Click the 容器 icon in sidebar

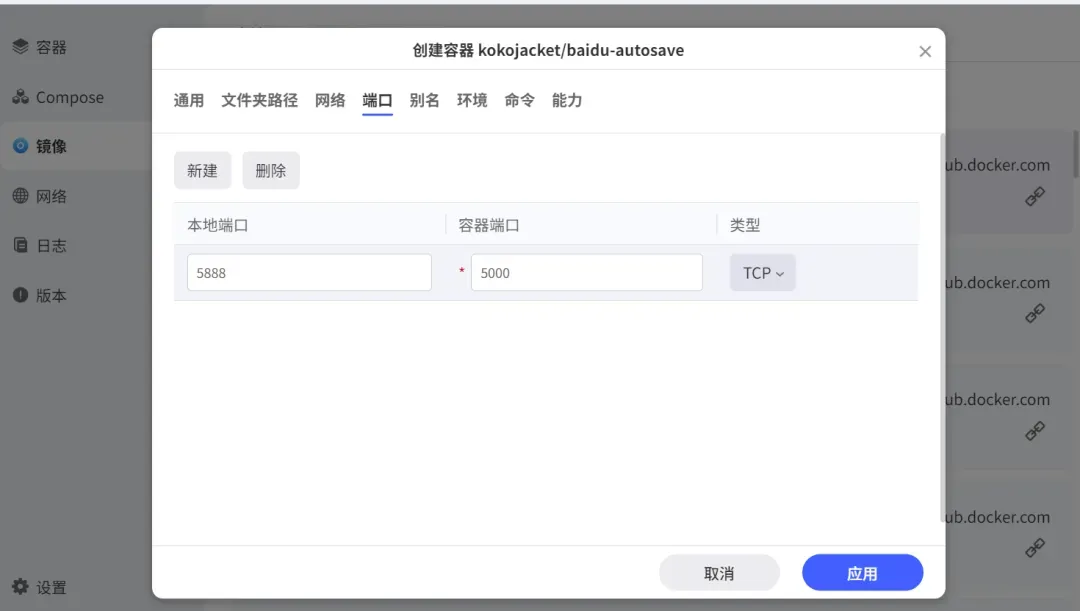point(20,47)
